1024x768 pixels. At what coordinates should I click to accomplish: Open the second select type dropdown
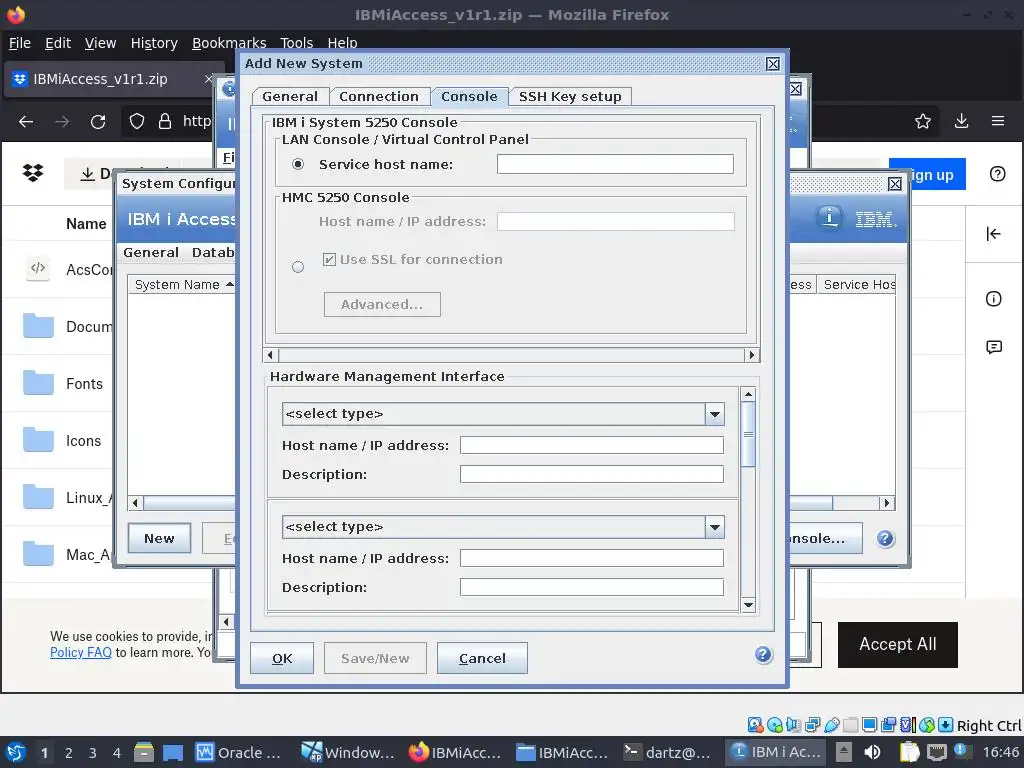click(x=715, y=527)
